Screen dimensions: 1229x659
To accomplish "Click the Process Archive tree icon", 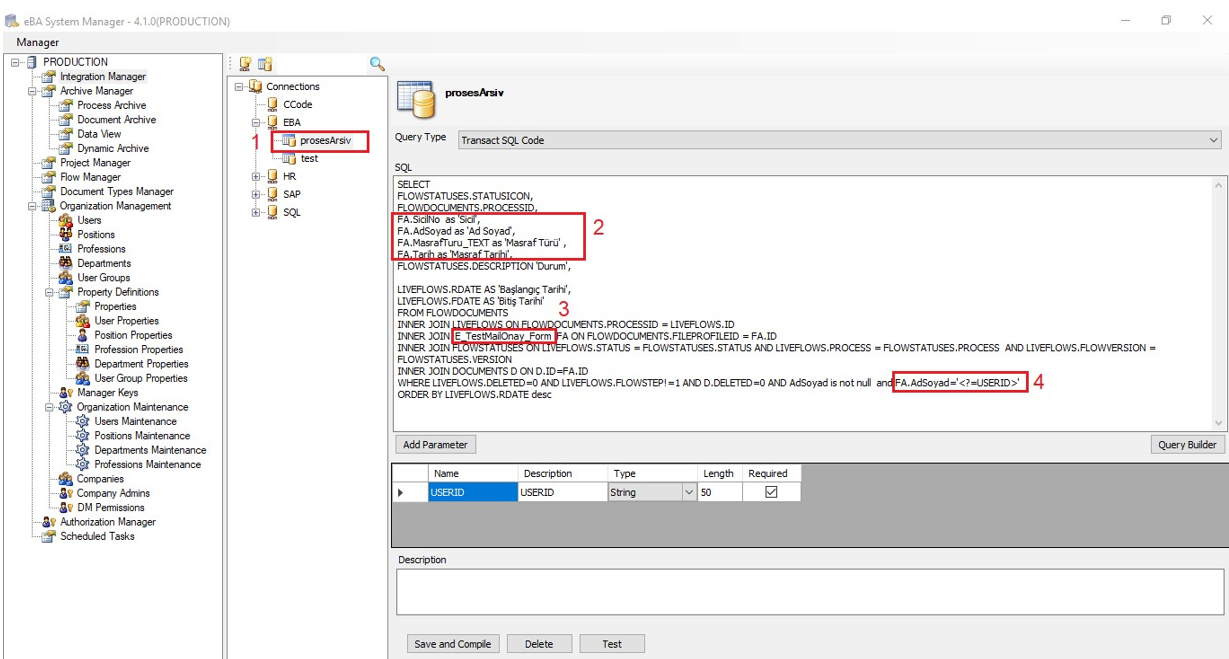I will click(x=66, y=105).
